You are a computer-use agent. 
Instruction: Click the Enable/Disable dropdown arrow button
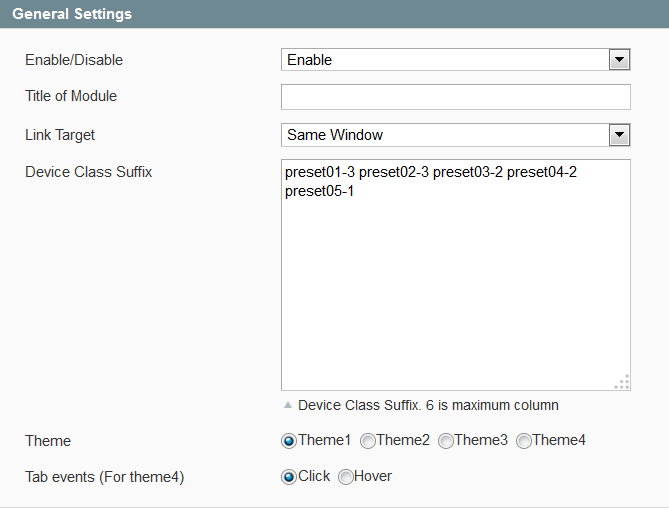(619, 60)
